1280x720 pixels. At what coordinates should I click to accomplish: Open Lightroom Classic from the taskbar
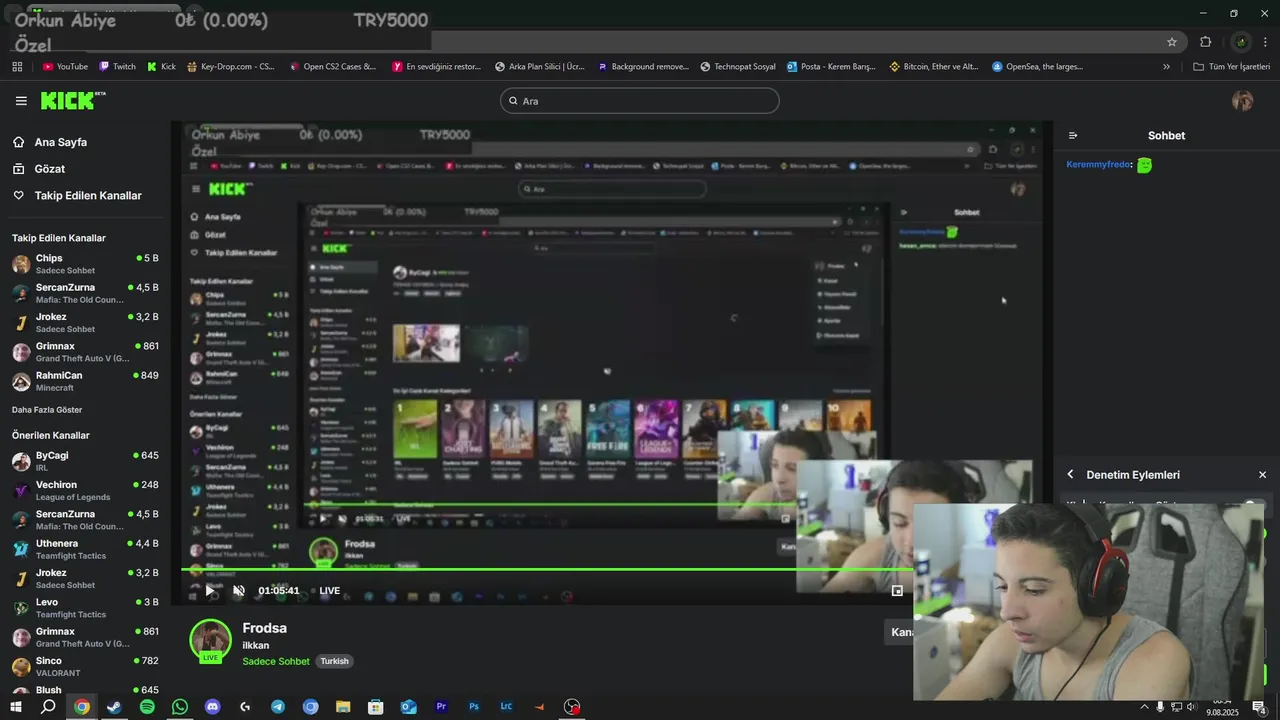pyautogui.click(x=506, y=707)
